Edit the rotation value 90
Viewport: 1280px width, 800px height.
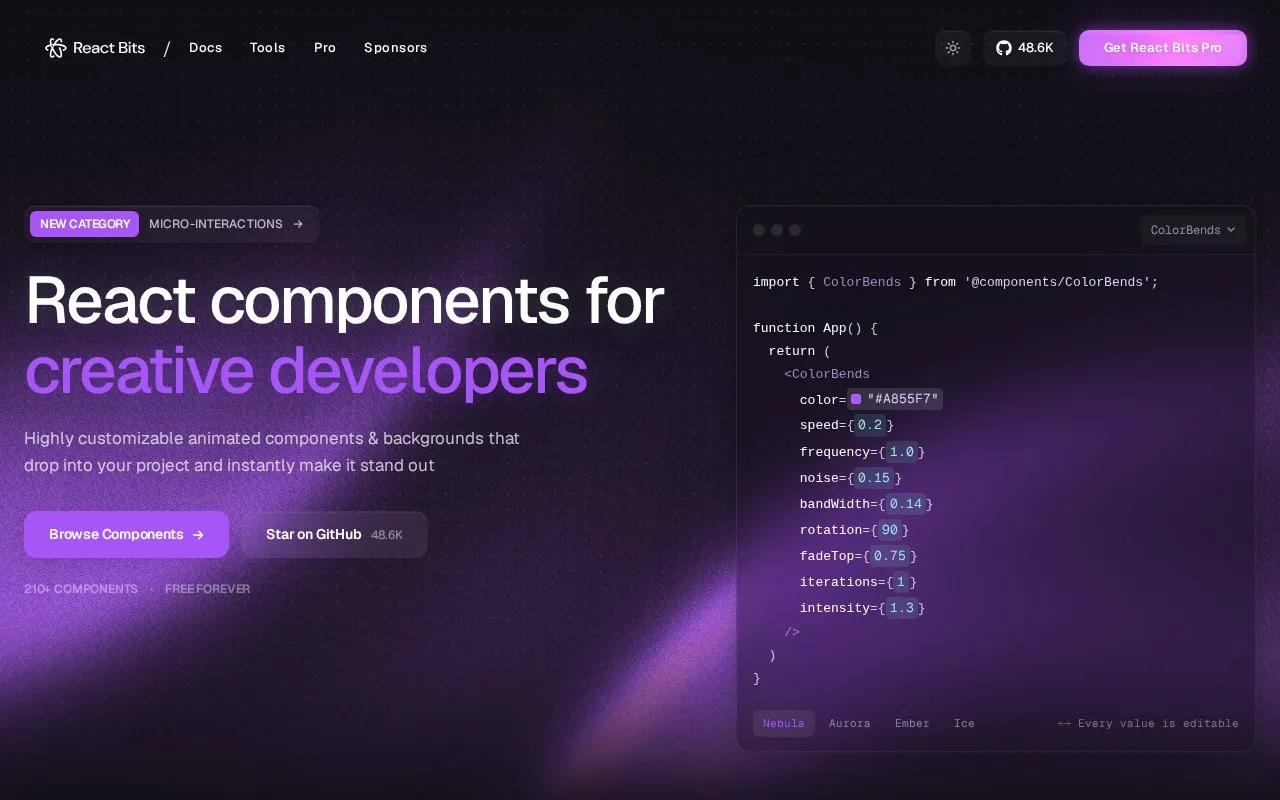pyautogui.click(x=890, y=530)
